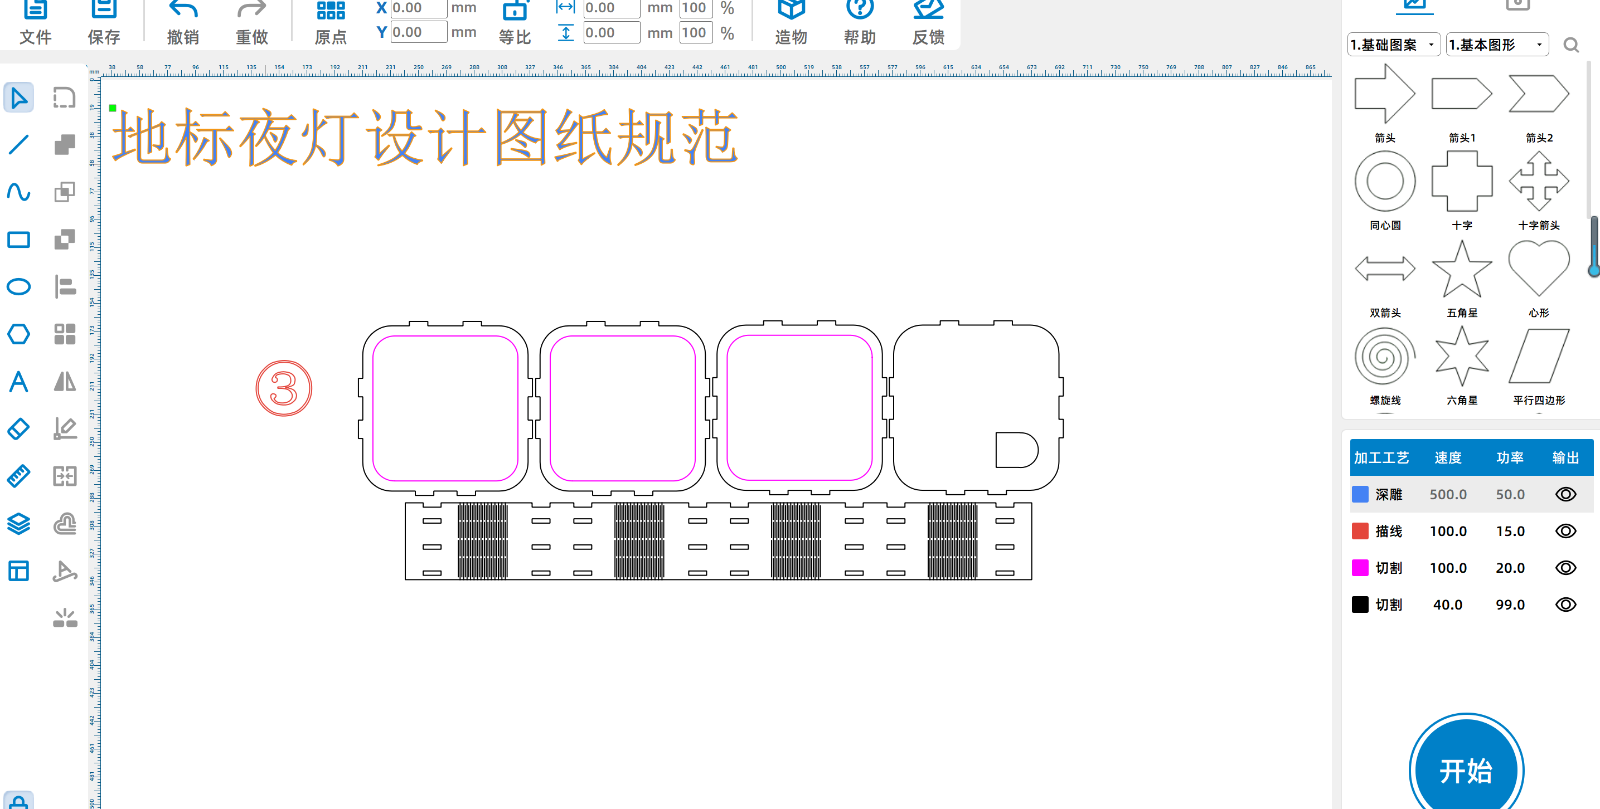
Task: Insert the 平行四边形 parallelogram shape
Action: coord(1539,356)
